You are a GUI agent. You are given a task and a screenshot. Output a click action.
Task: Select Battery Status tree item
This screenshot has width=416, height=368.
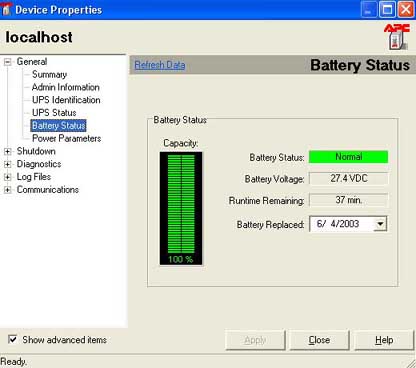[x=58, y=126]
